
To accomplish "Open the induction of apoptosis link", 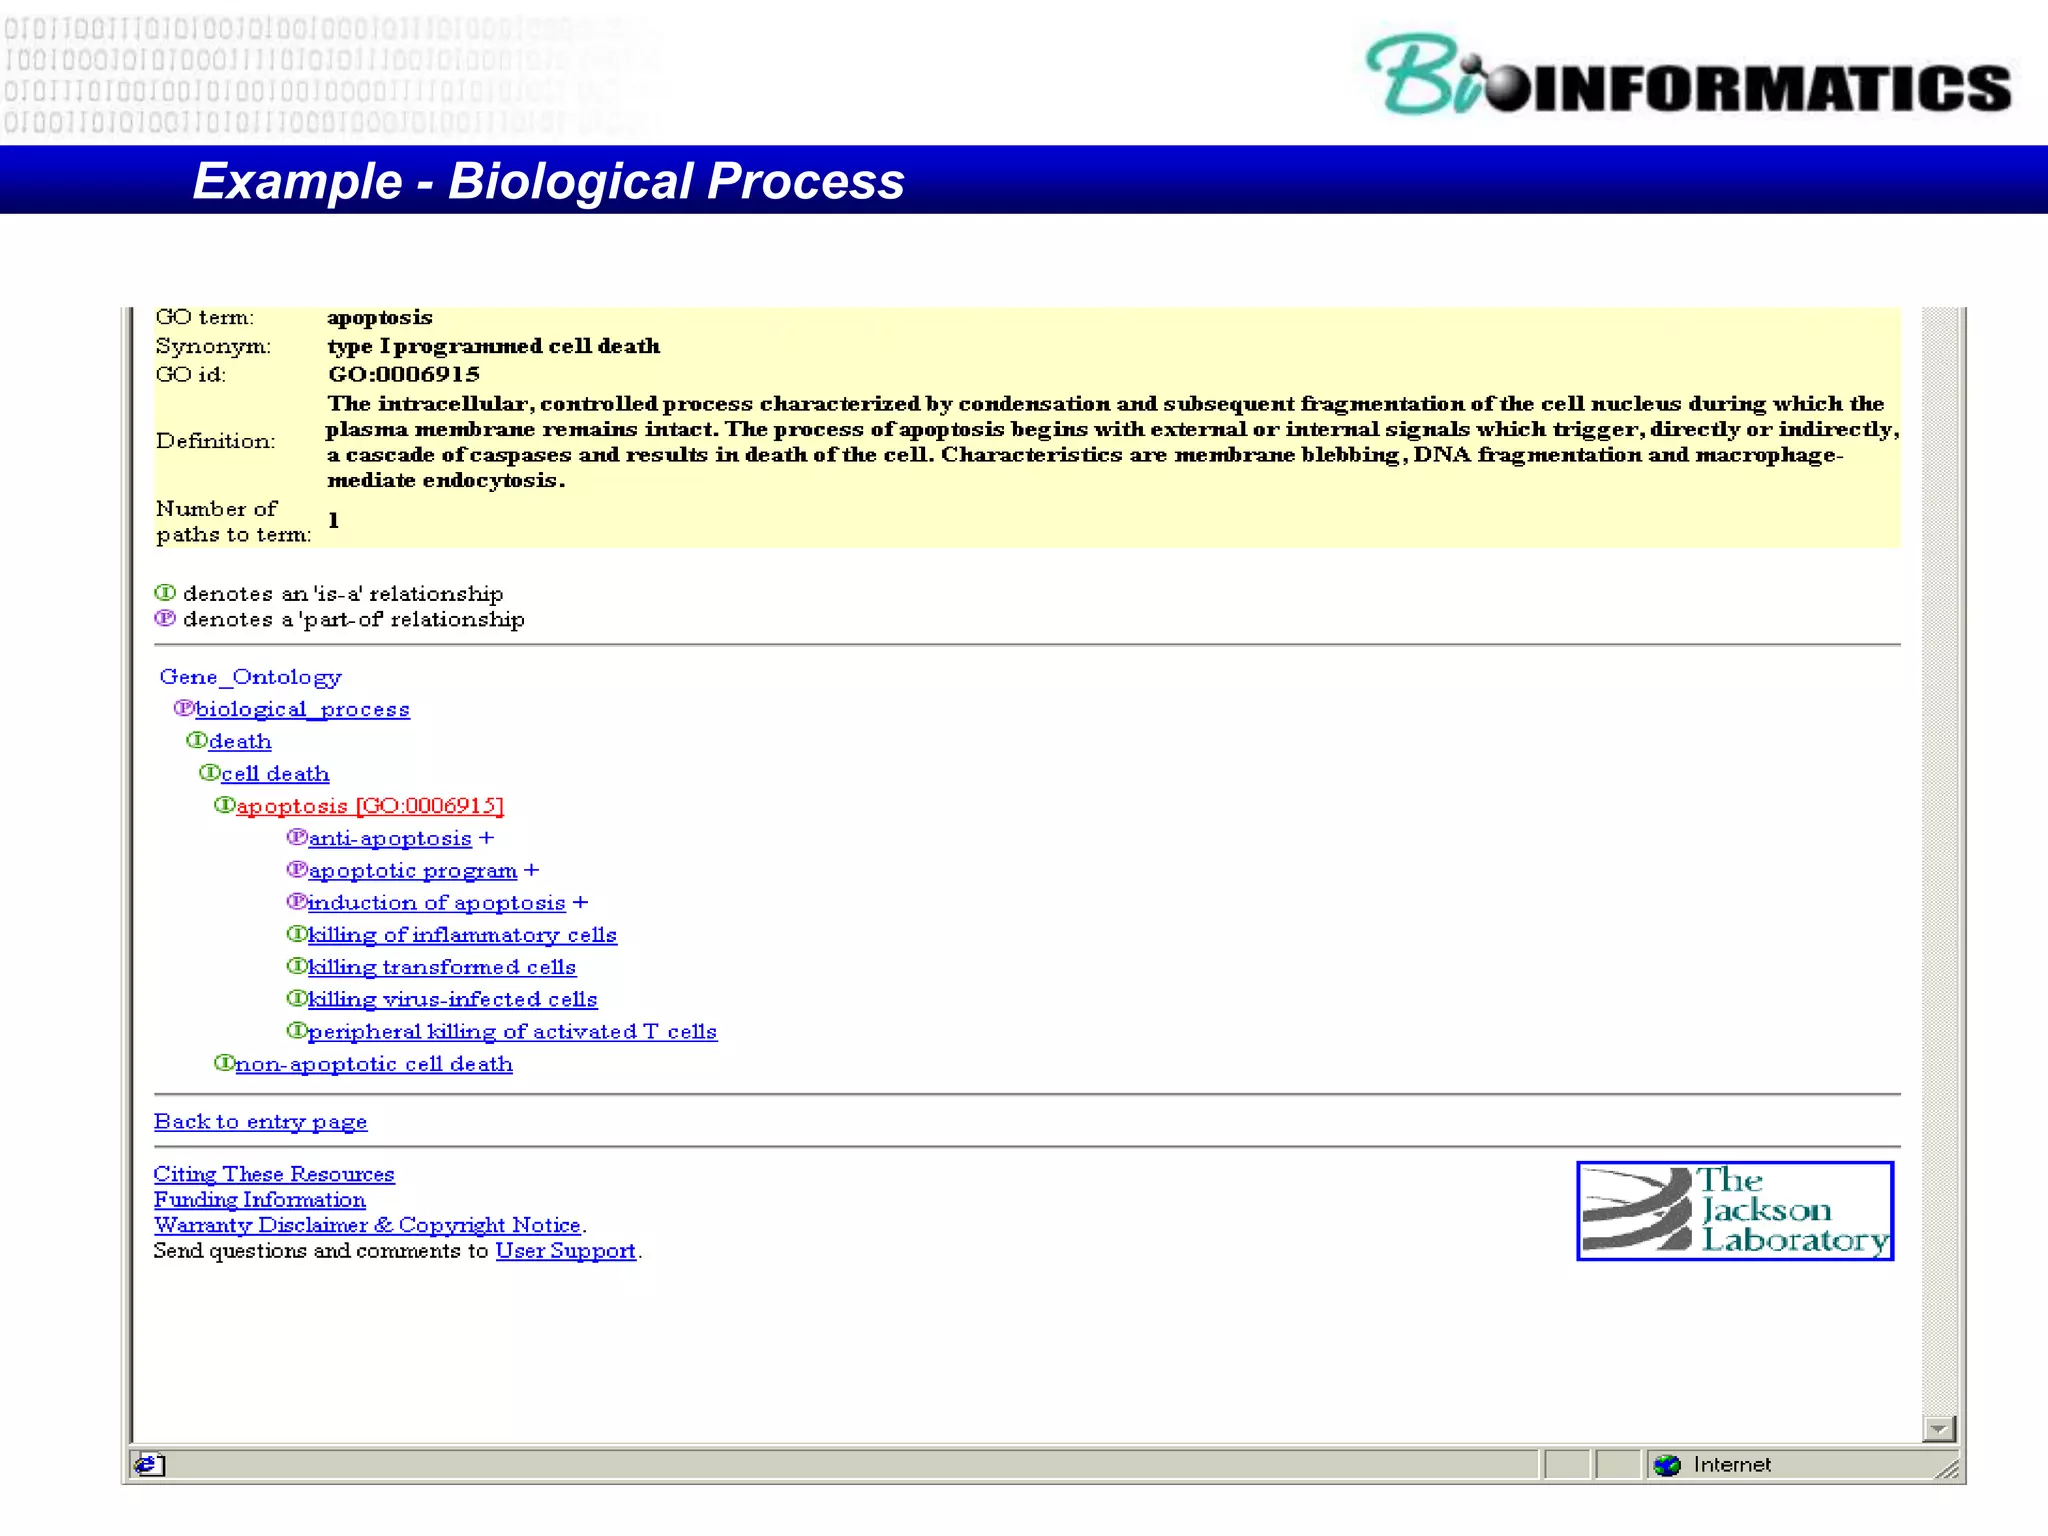I will (437, 903).
